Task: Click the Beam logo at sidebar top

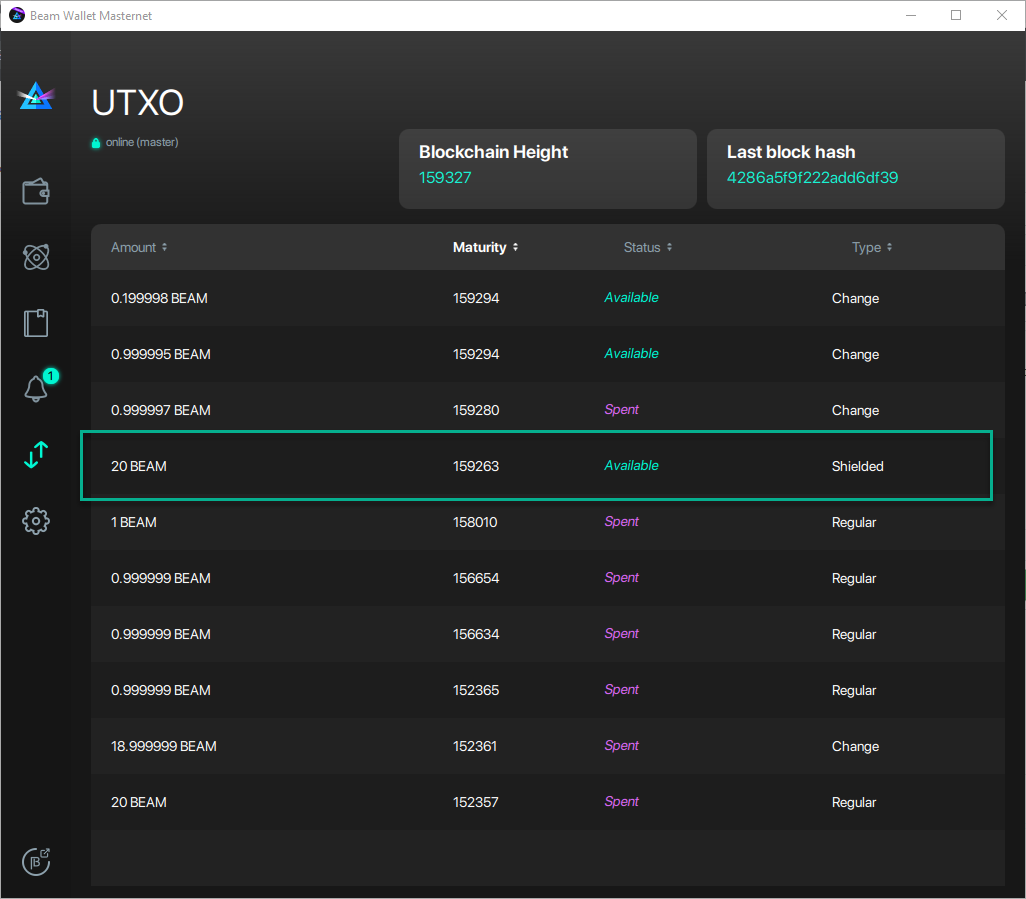Action: tap(36, 96)
